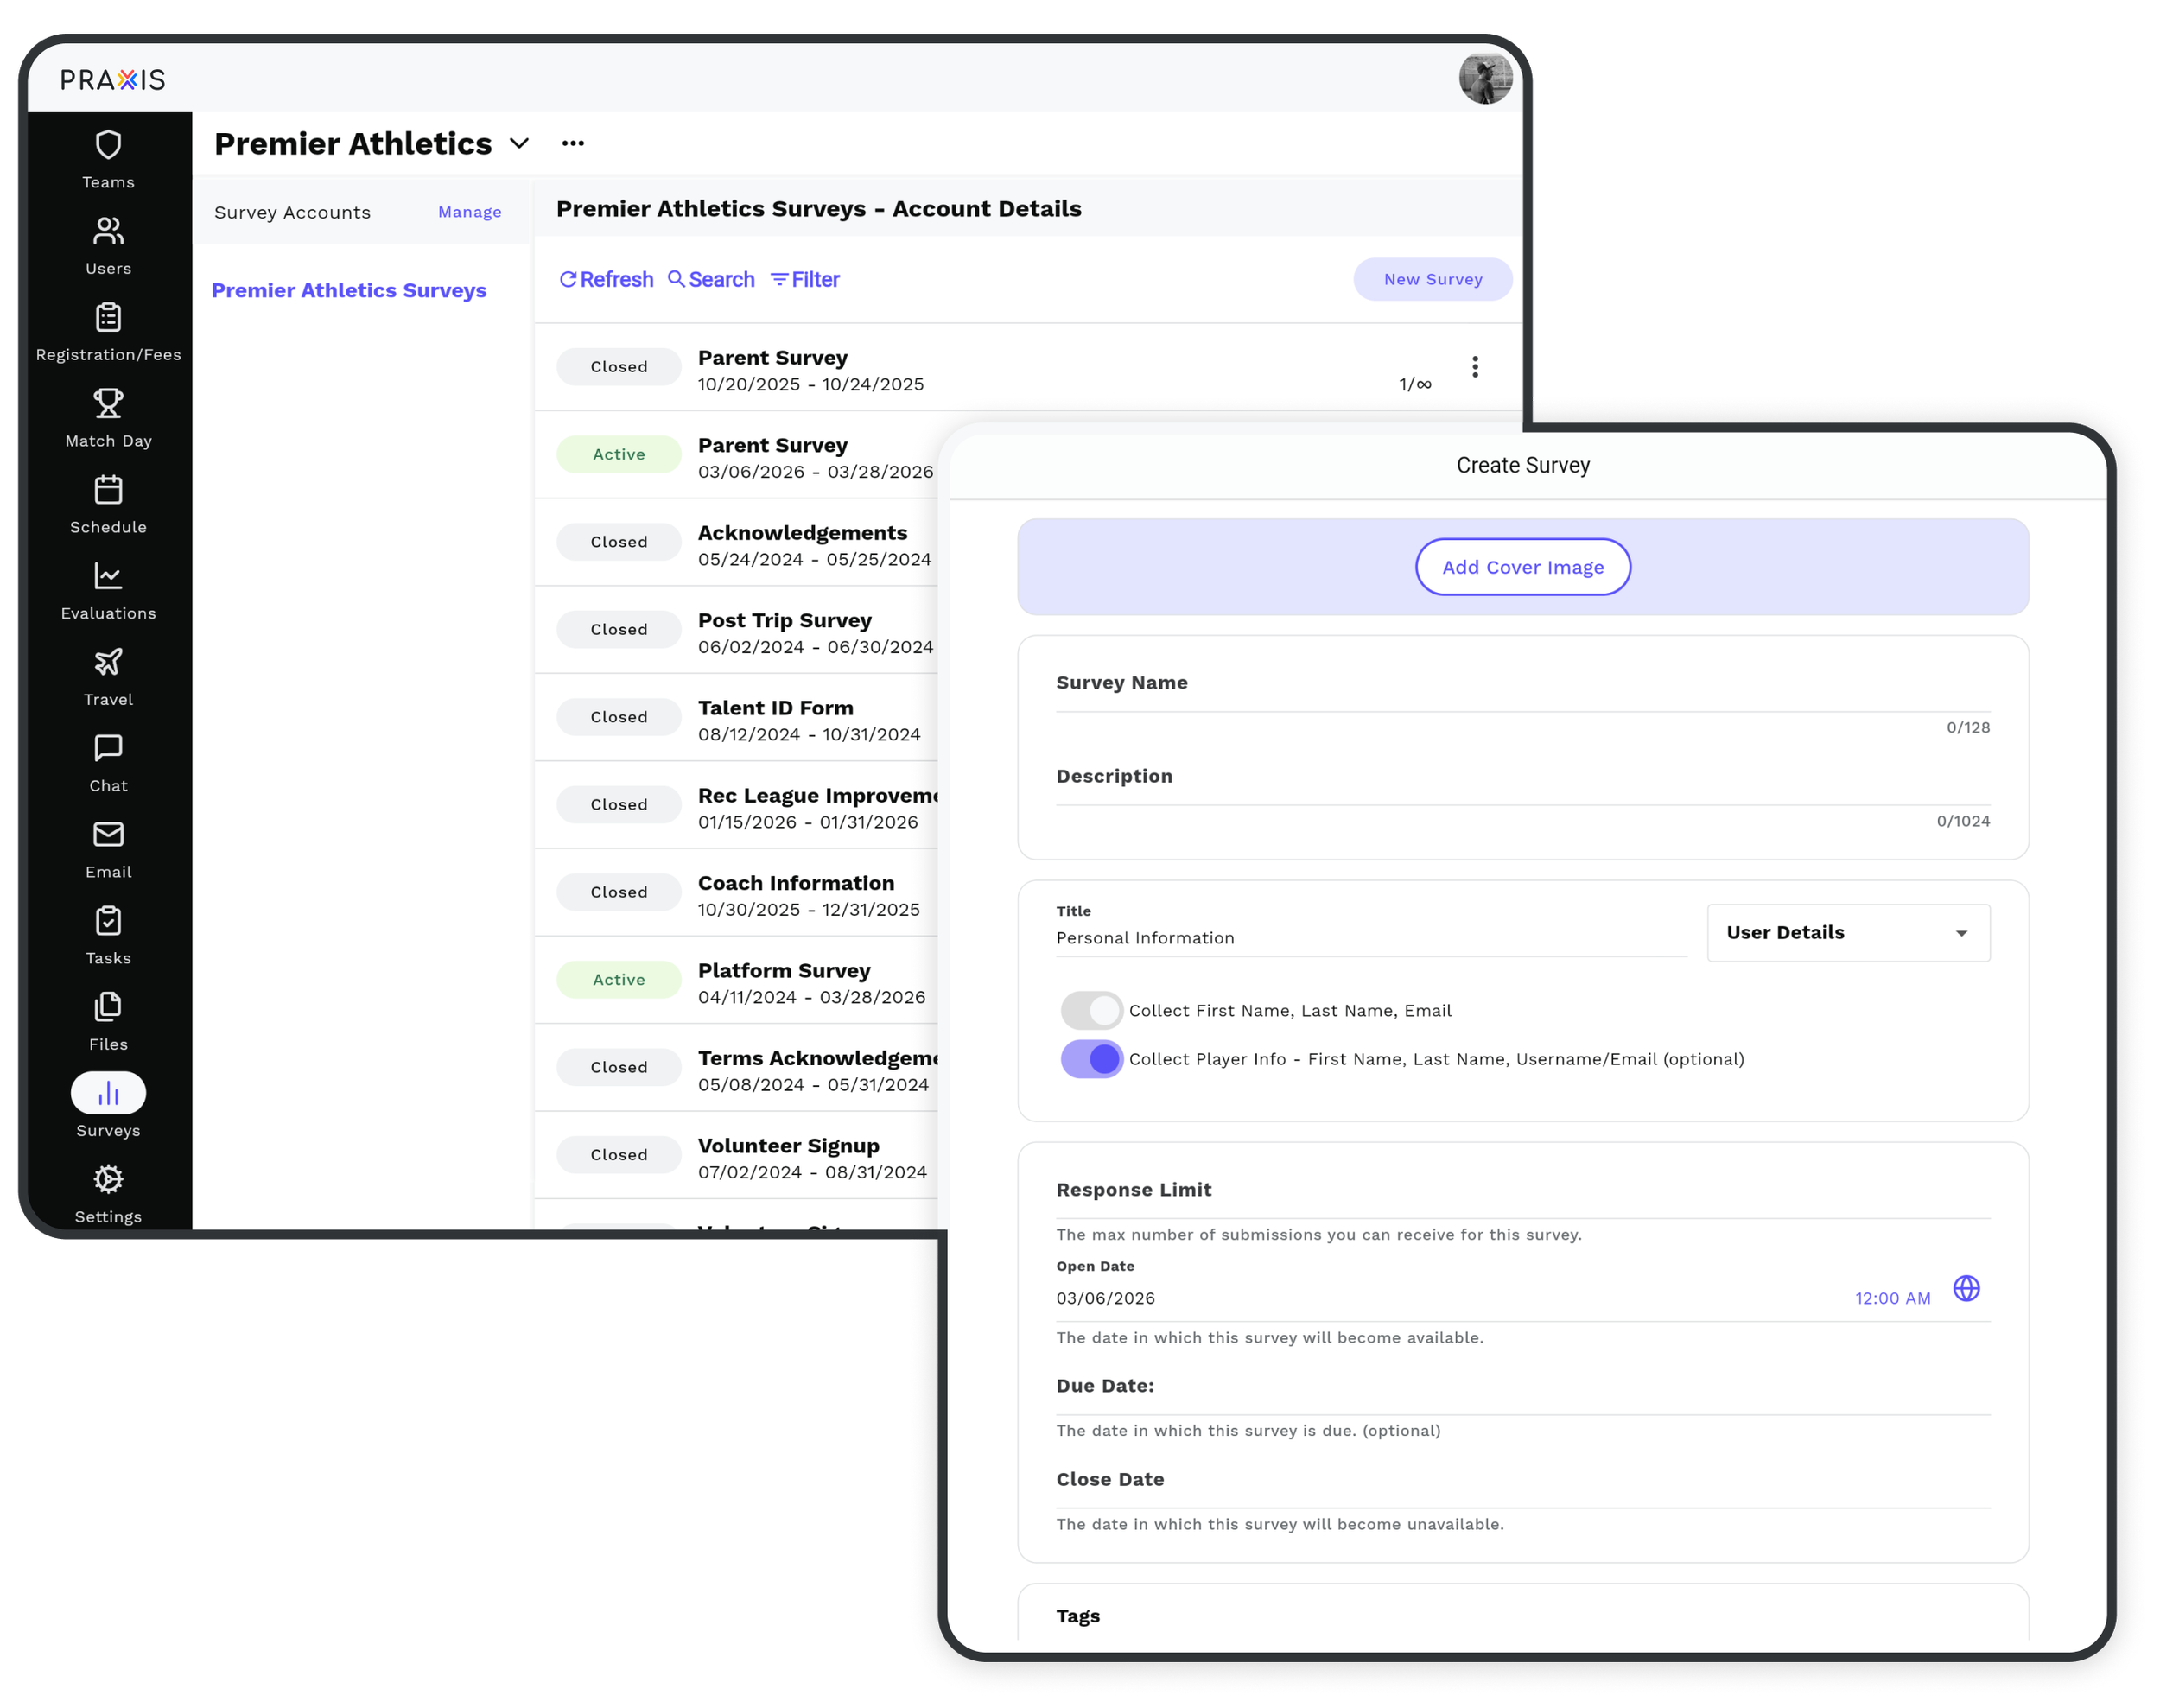Open the Filter option

tap(805, 280)
